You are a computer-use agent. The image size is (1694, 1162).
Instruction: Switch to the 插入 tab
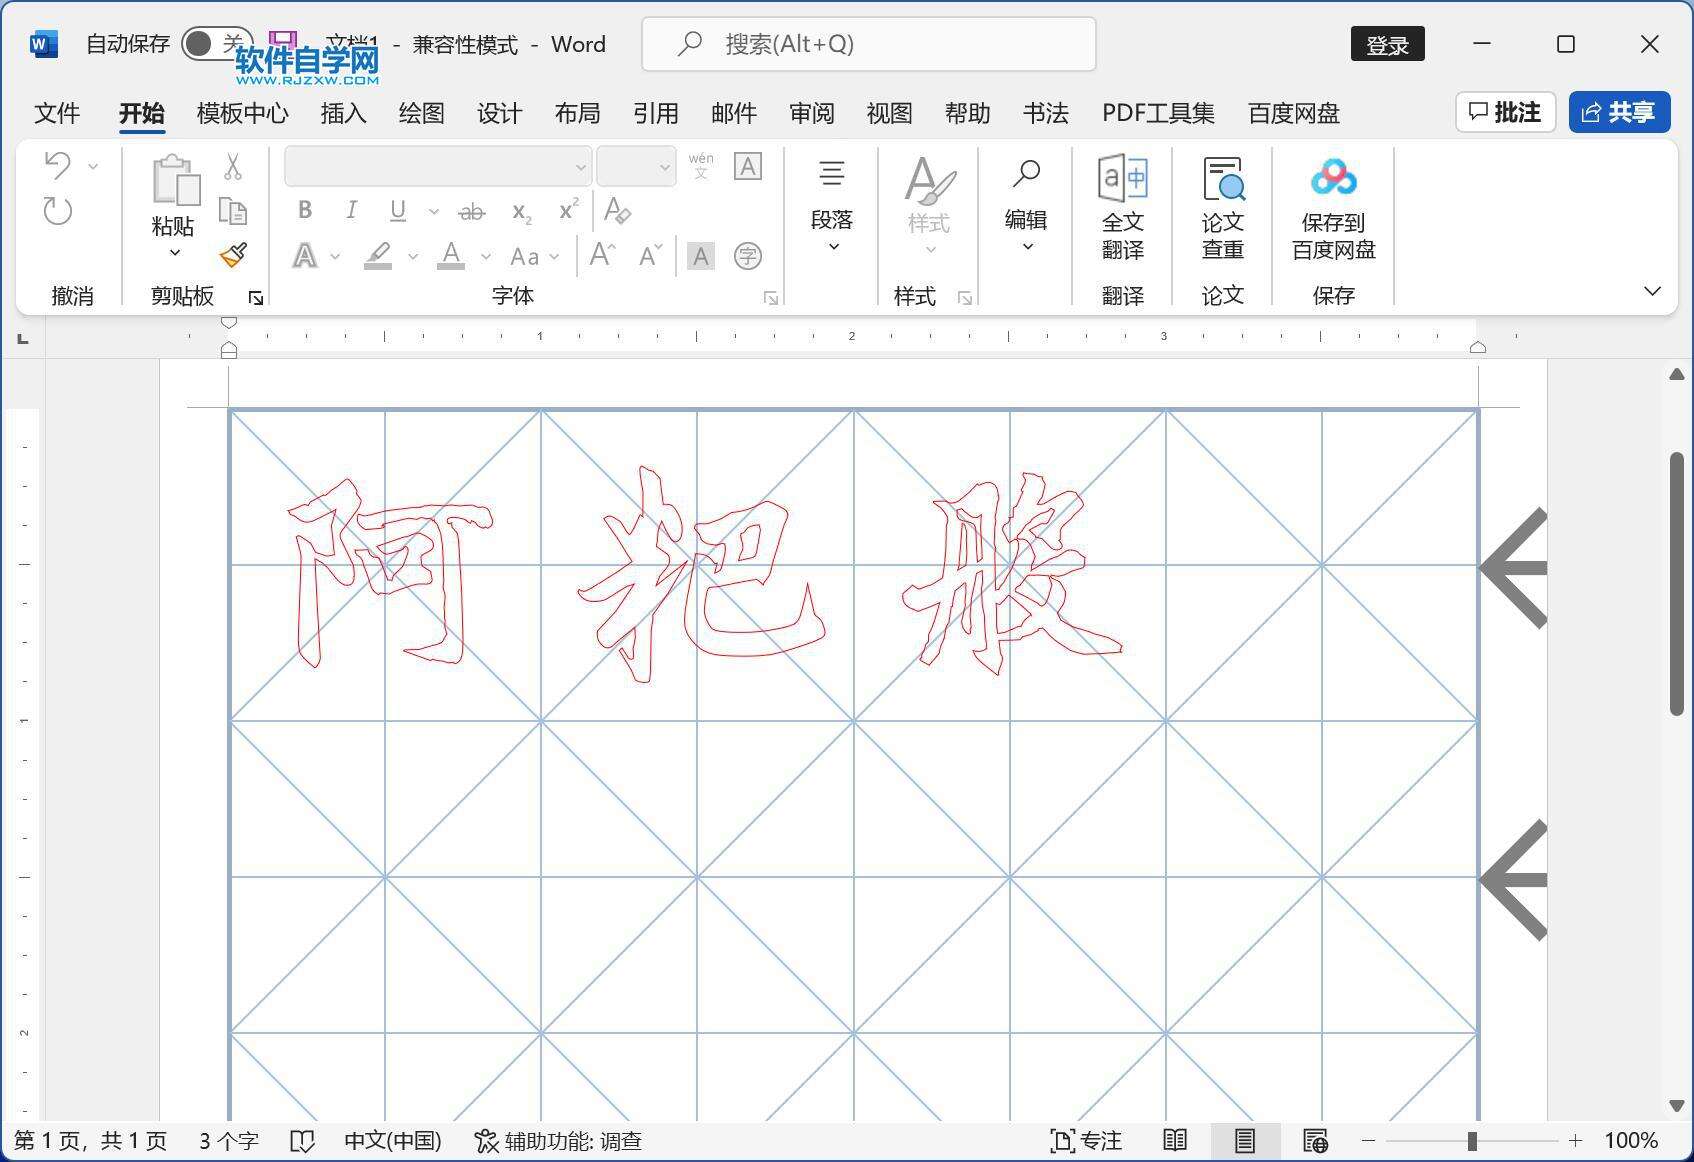click(343, 113)
